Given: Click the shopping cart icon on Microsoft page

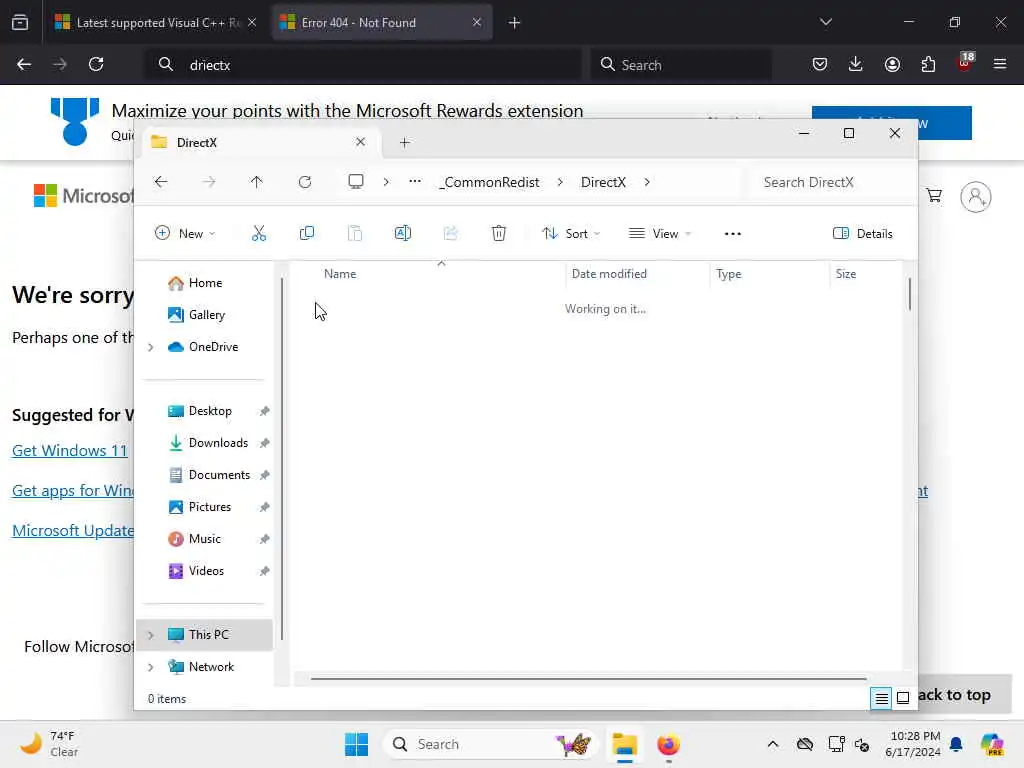Looking at the screenshot, I should (934, 195).
